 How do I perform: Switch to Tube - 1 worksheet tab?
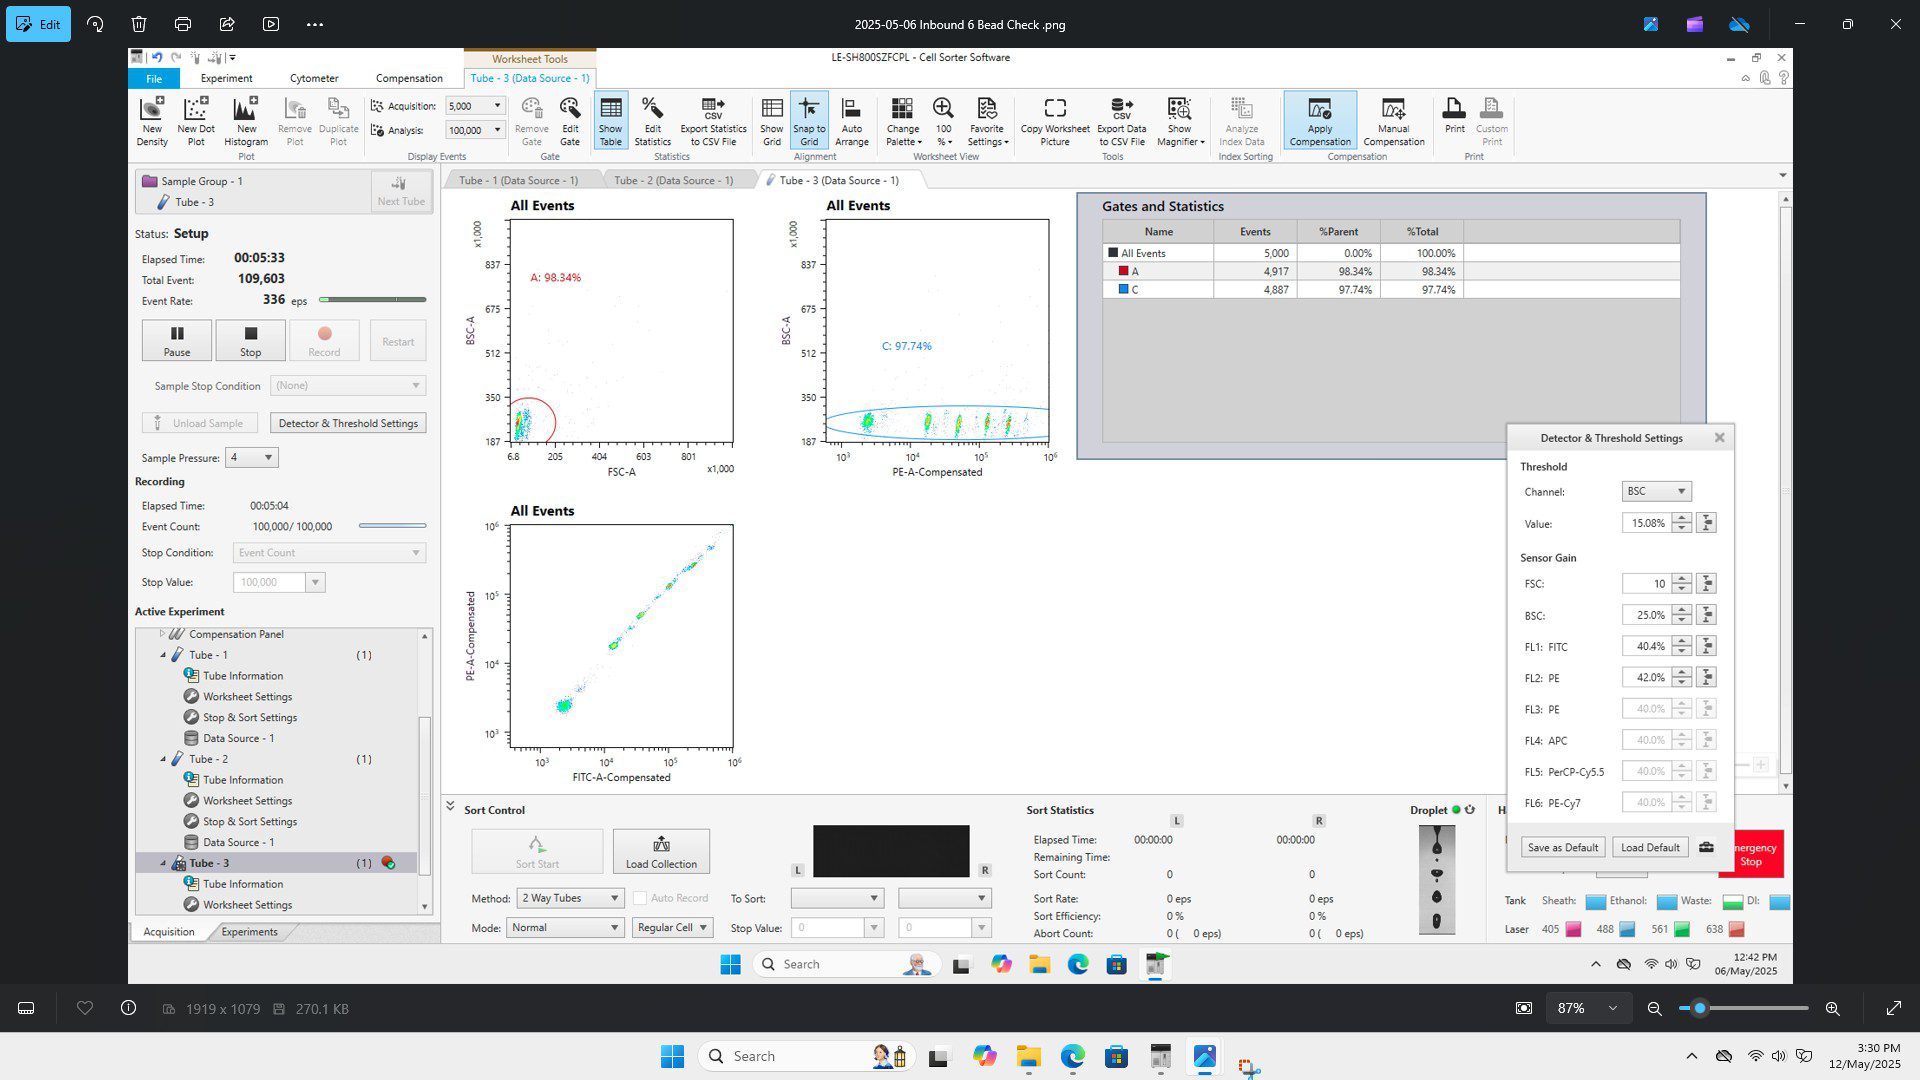518,181
